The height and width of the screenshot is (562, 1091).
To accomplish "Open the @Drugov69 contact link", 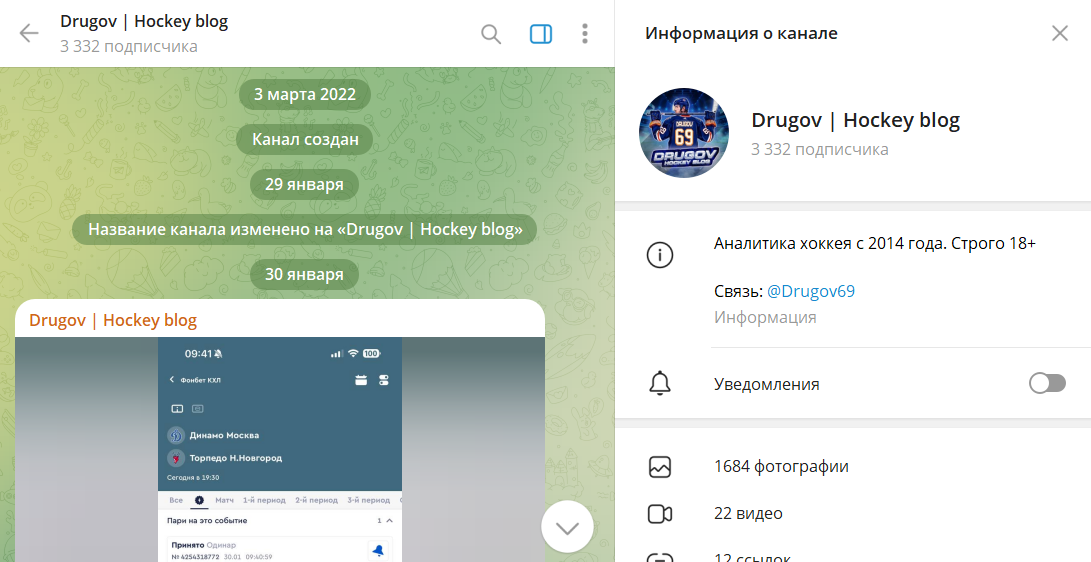I will [x=810, y=291].
